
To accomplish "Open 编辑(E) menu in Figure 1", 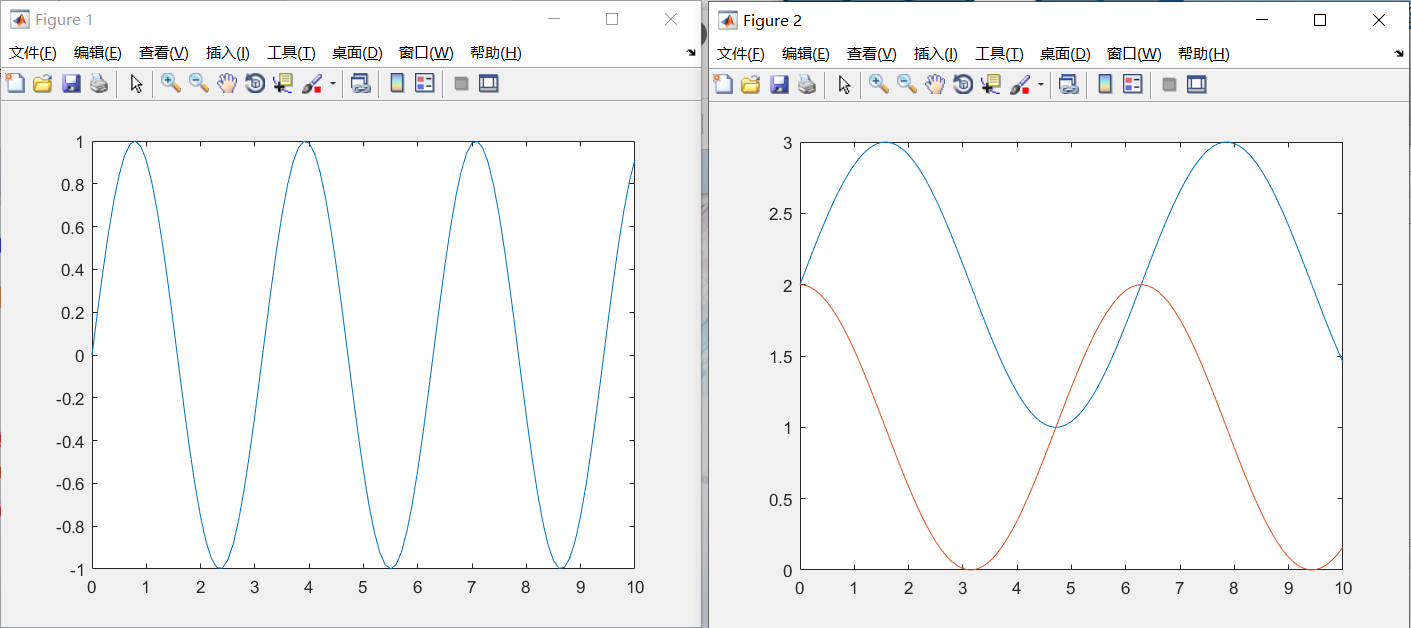I will click(98, 53).
